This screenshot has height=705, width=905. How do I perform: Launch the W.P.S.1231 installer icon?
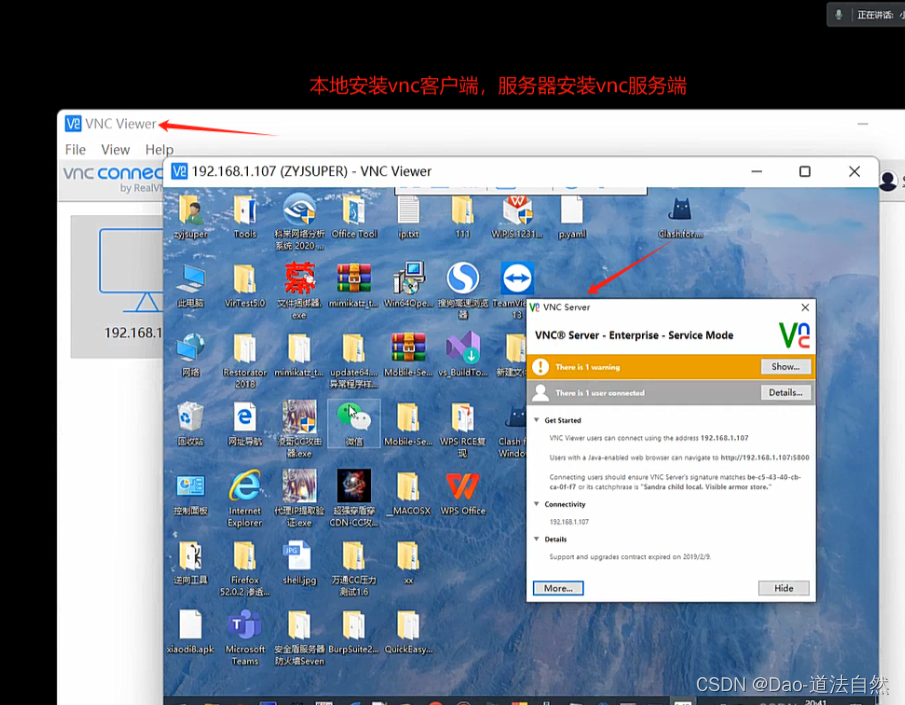tap(517, 210)
